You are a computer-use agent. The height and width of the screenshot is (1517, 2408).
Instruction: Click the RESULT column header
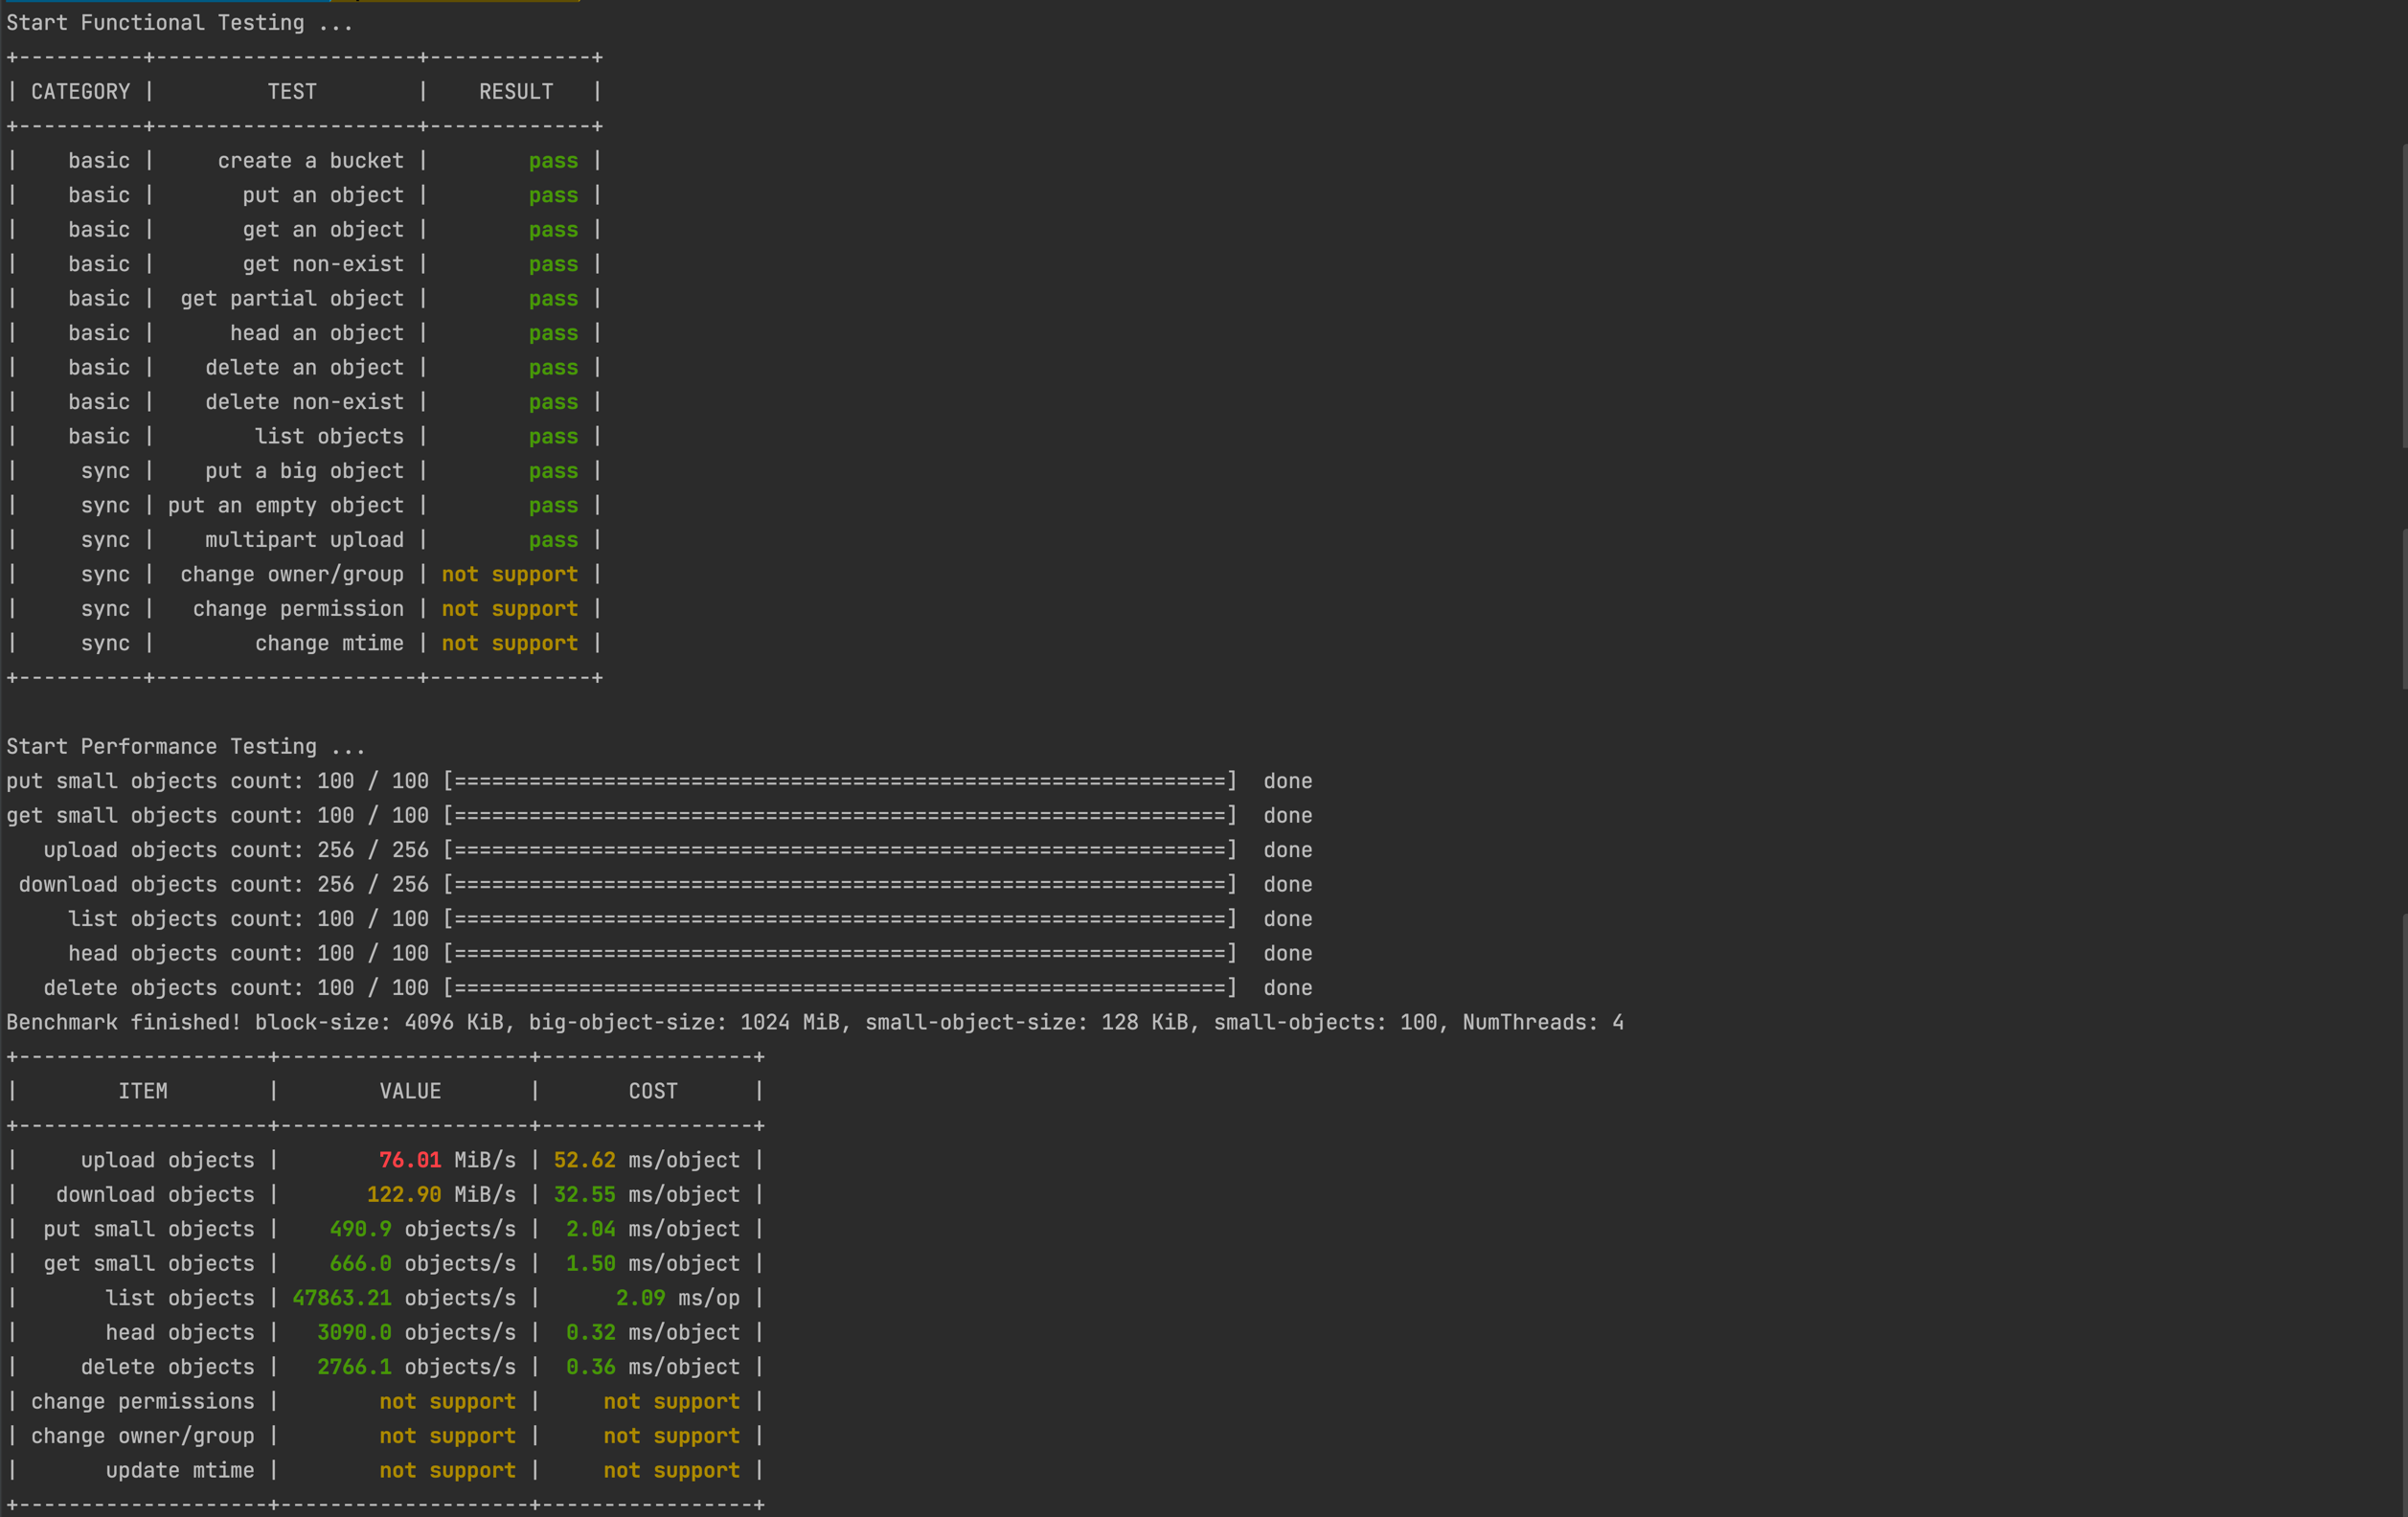515,92
